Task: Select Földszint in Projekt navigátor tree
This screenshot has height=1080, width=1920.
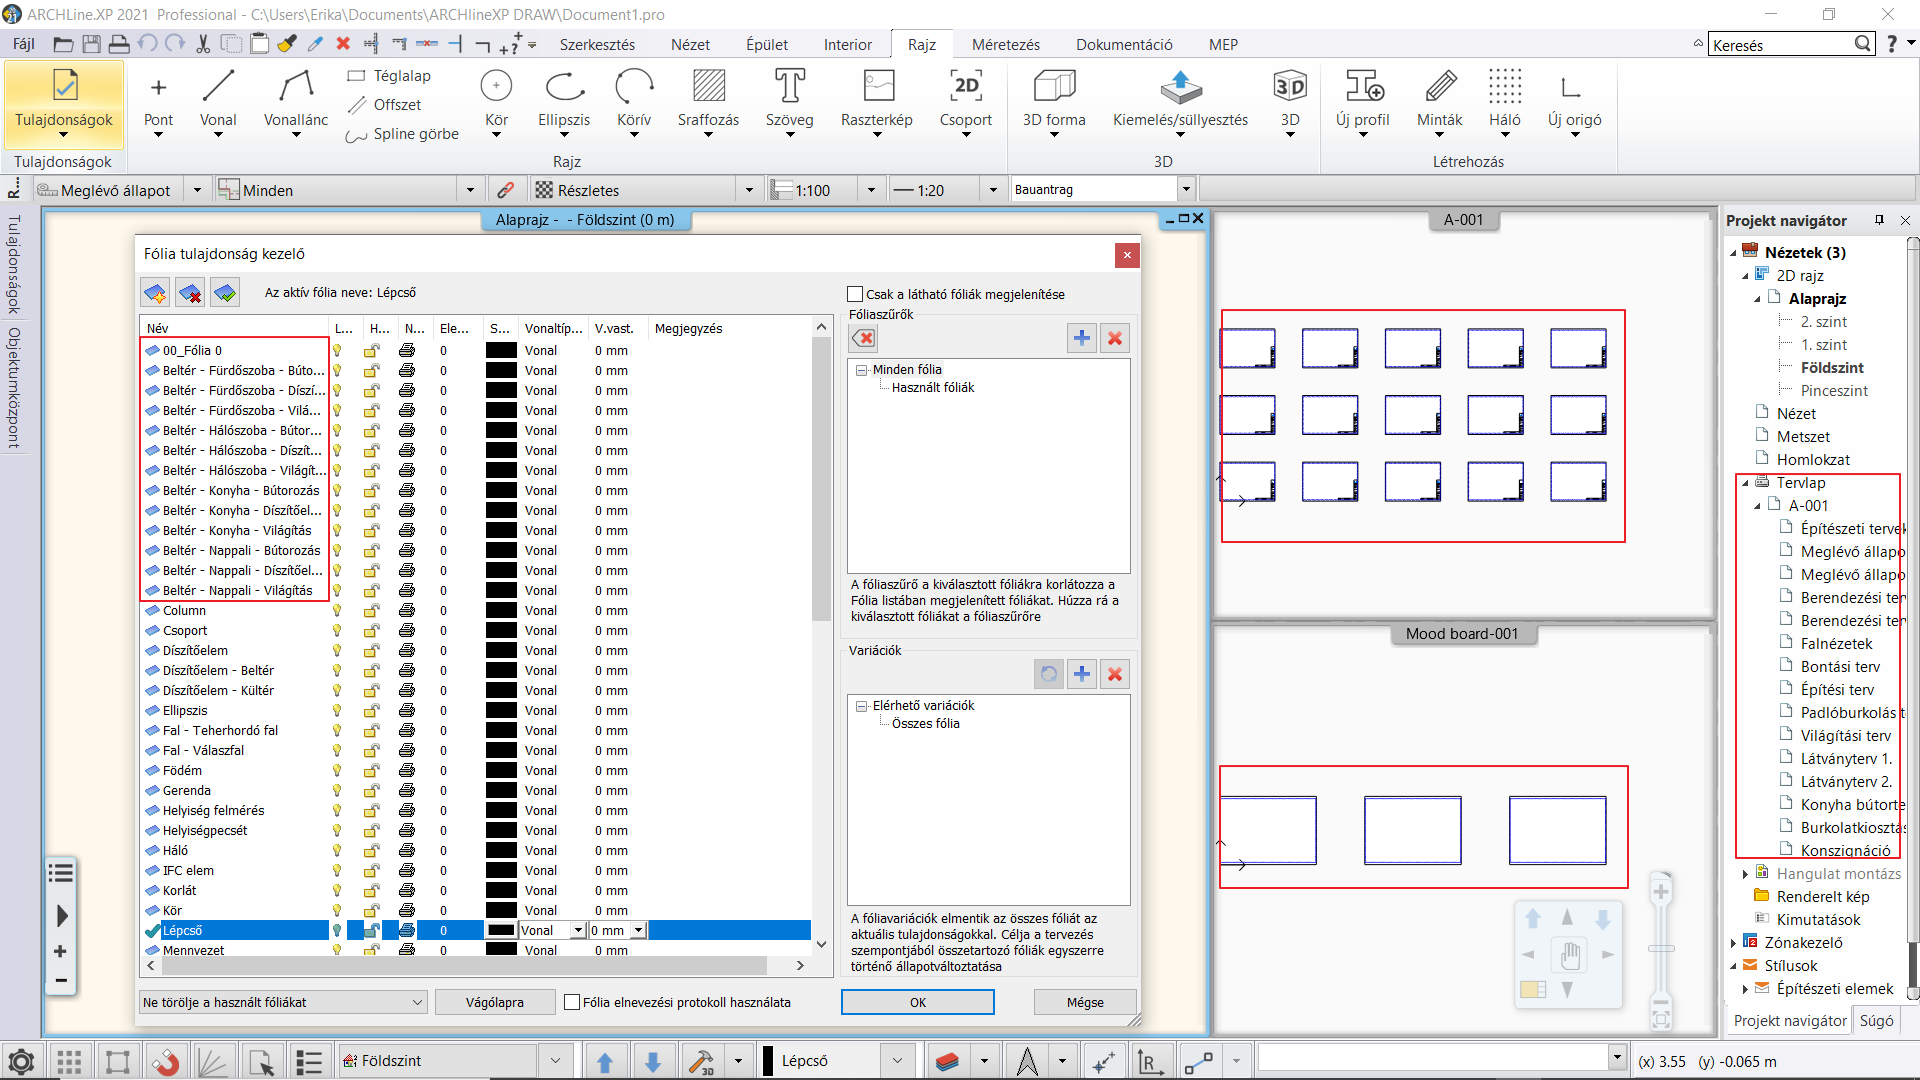Action: (x=1832, y=368)
